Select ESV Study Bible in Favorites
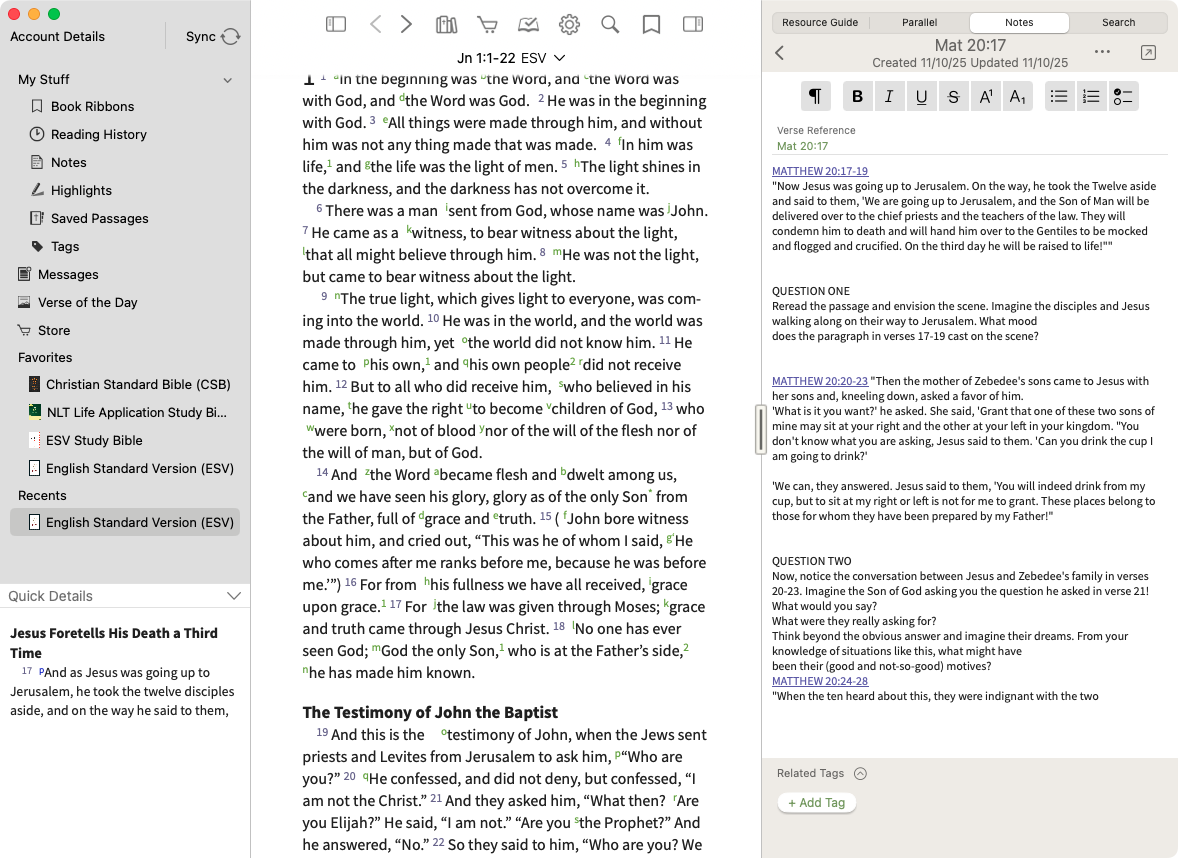The width and height of the screenshot is (1178, 858). coord(93,440)
